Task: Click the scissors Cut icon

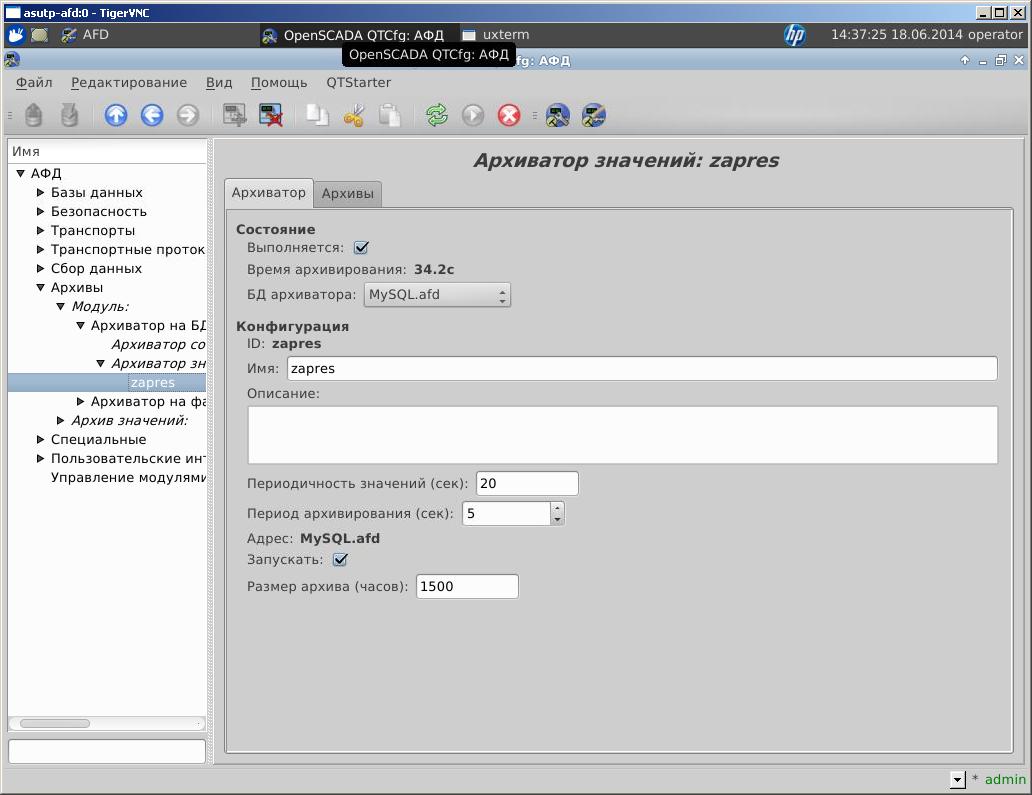Action: pyautogui.click(x=353, y=116)
